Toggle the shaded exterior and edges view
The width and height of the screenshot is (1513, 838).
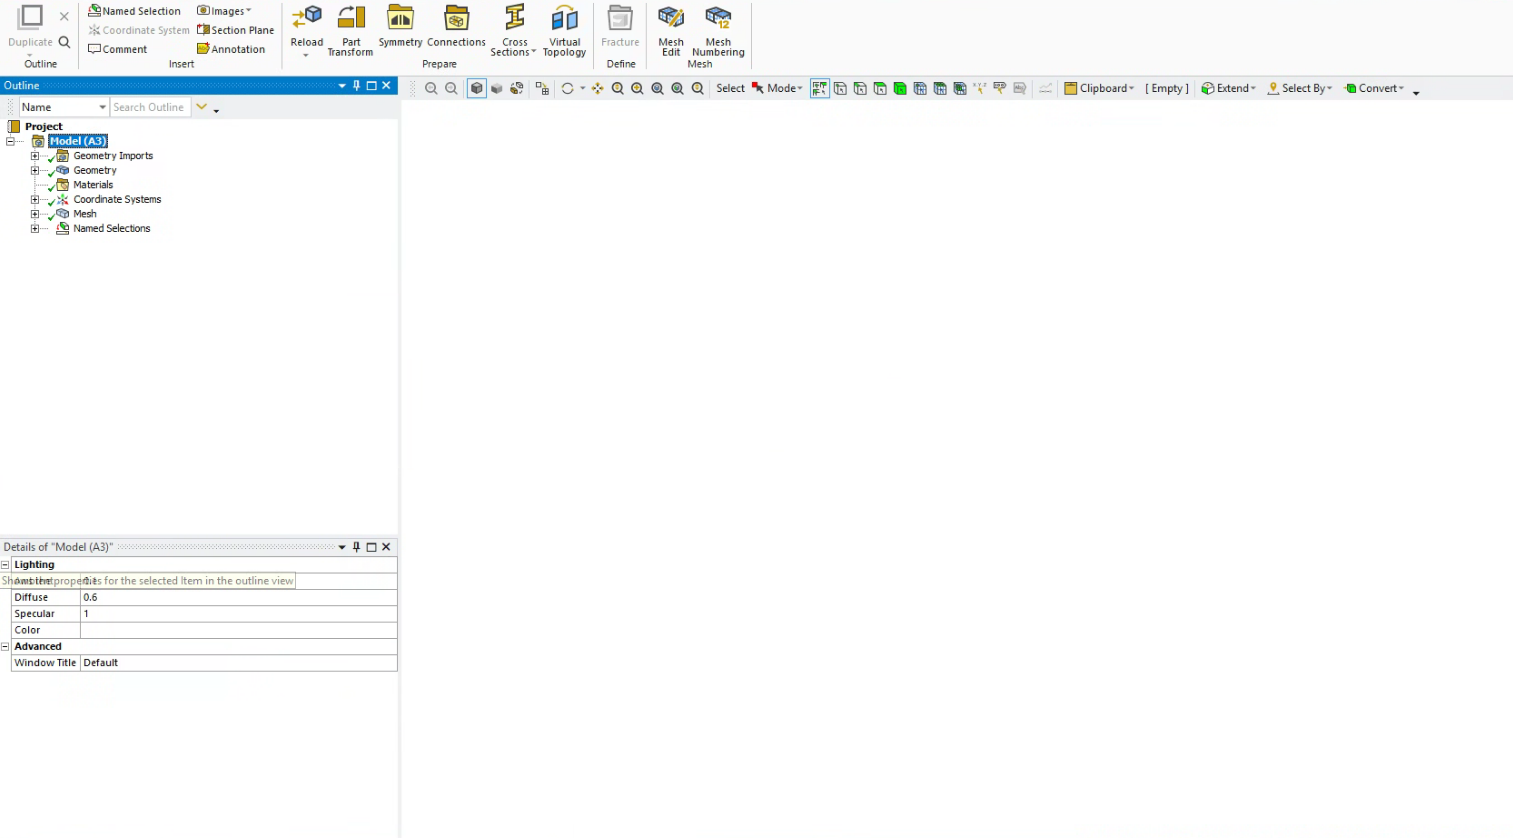coord(477,88)
